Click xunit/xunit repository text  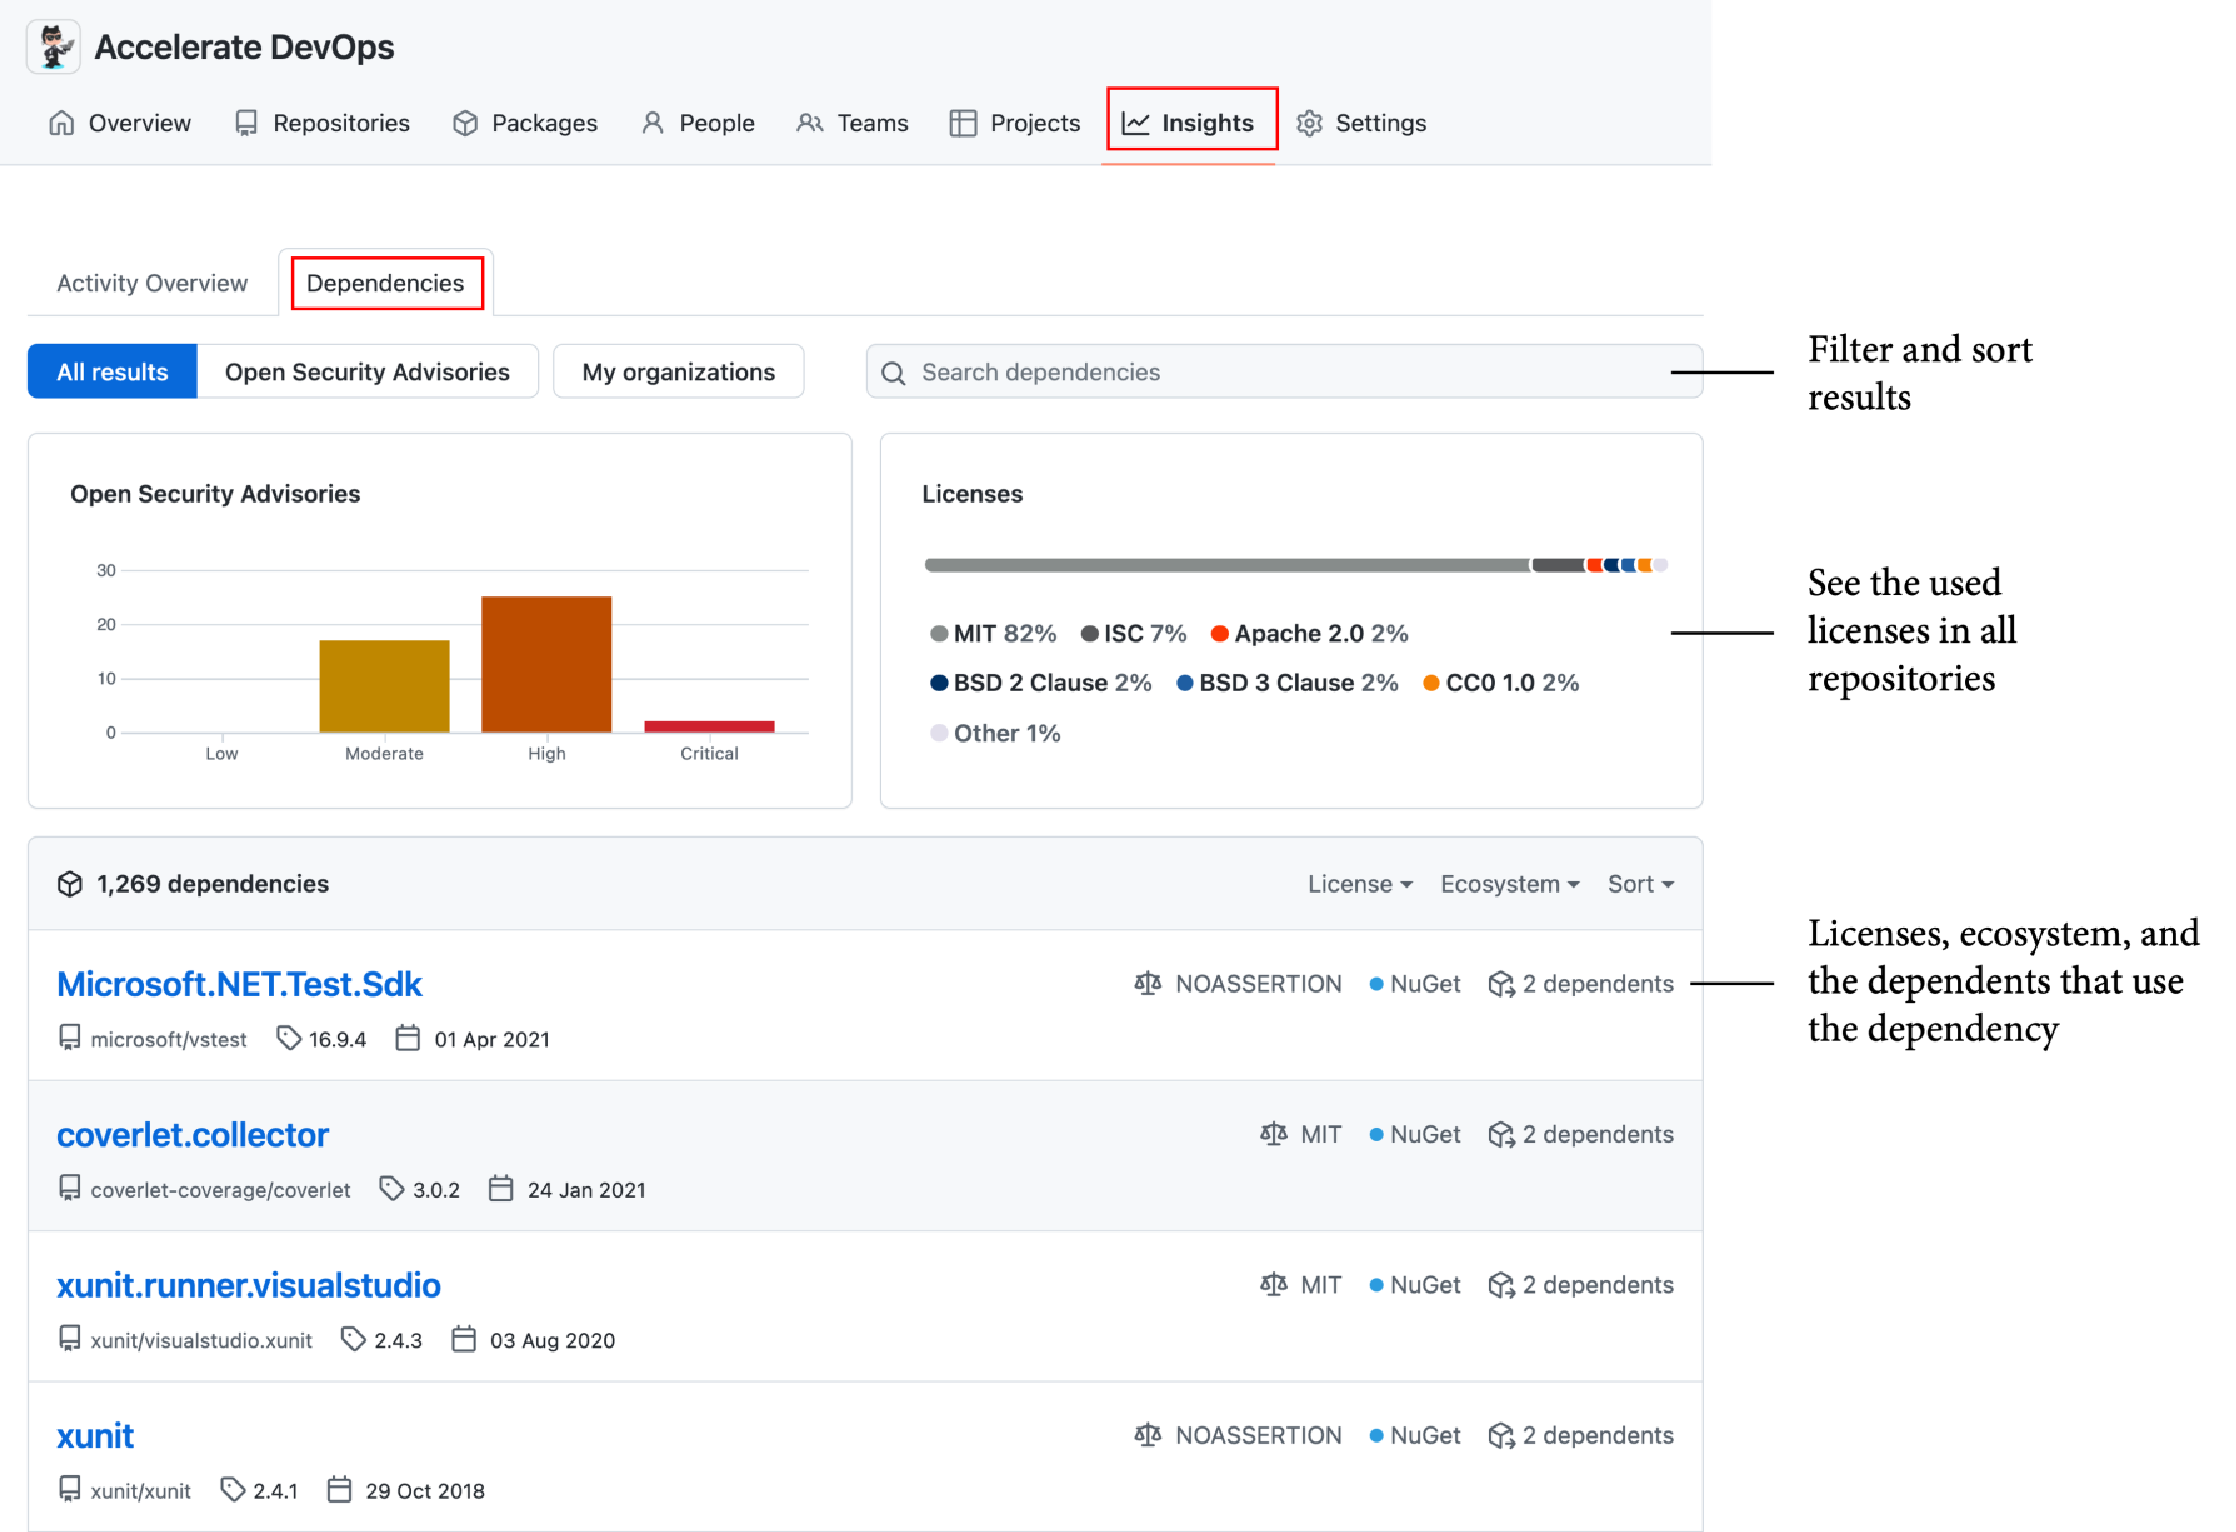(x=140, y=1491)
